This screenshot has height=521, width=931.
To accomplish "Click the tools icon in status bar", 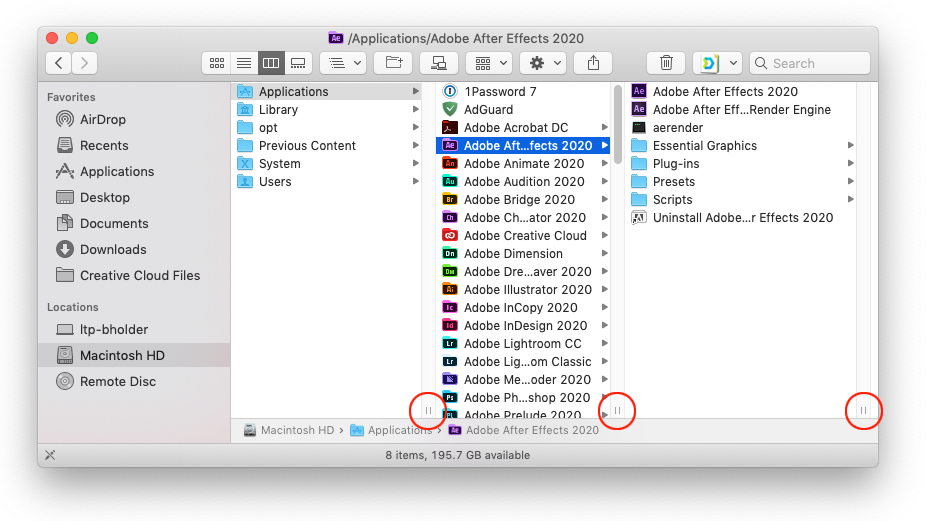I will (x=50, y=455).
